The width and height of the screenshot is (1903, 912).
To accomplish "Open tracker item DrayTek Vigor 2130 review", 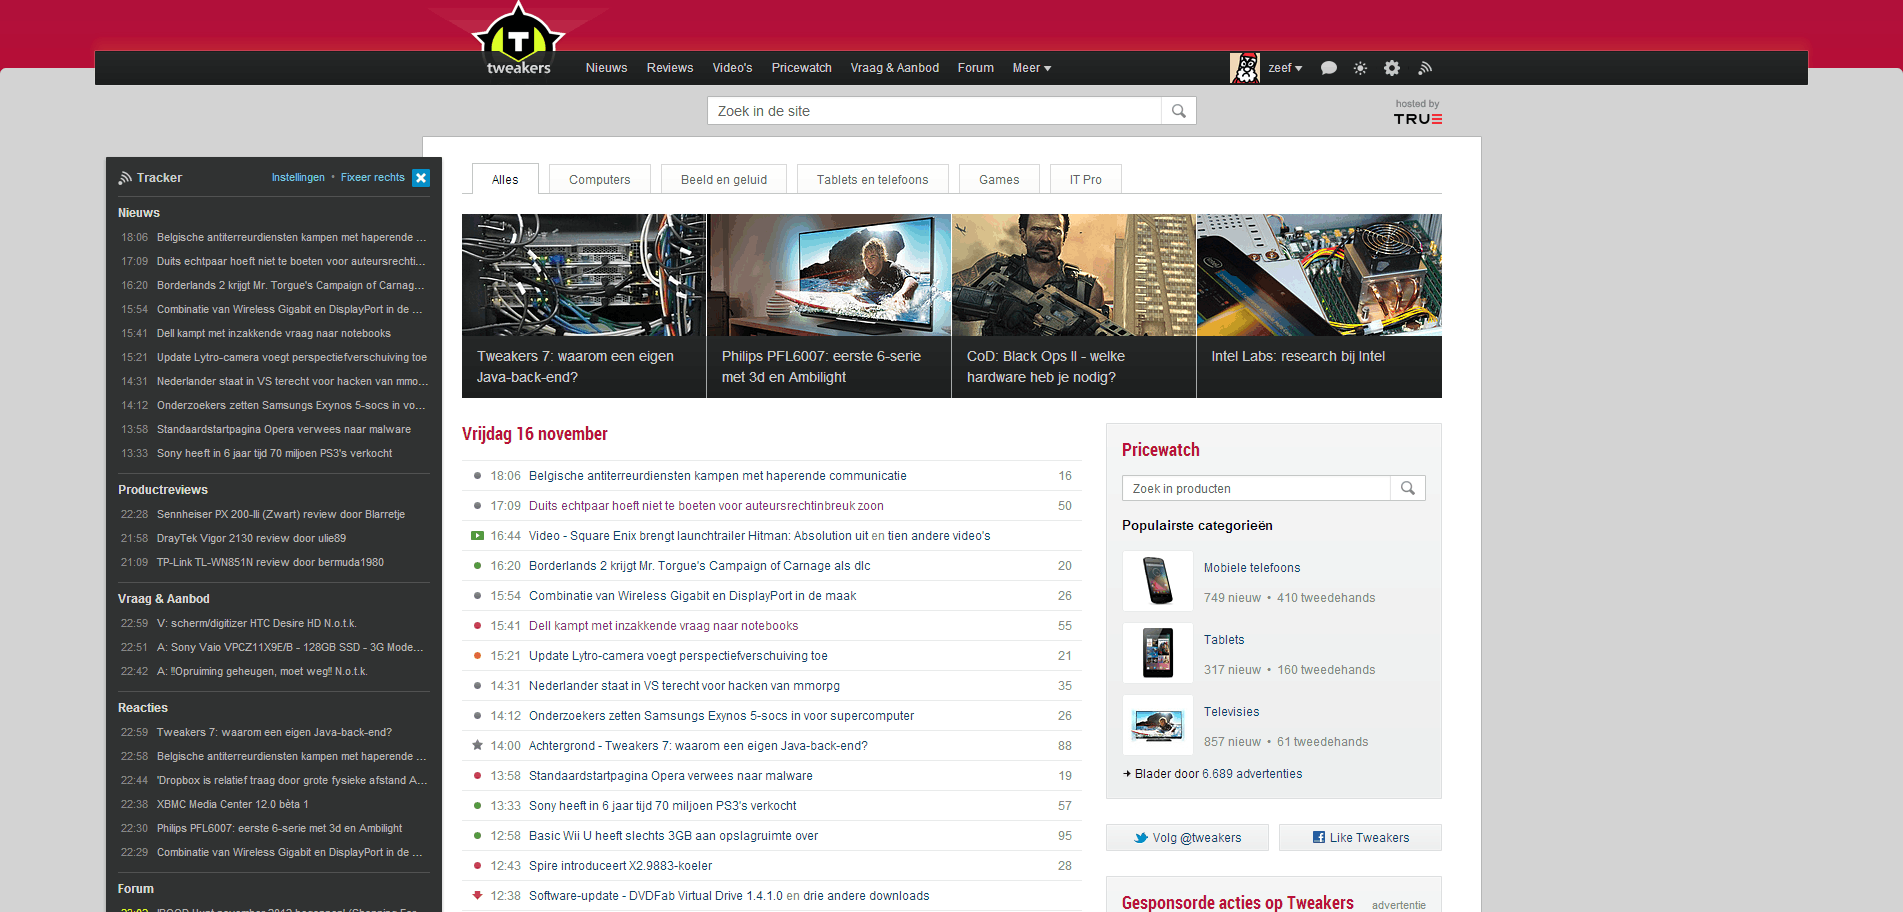I will (251, 538).
